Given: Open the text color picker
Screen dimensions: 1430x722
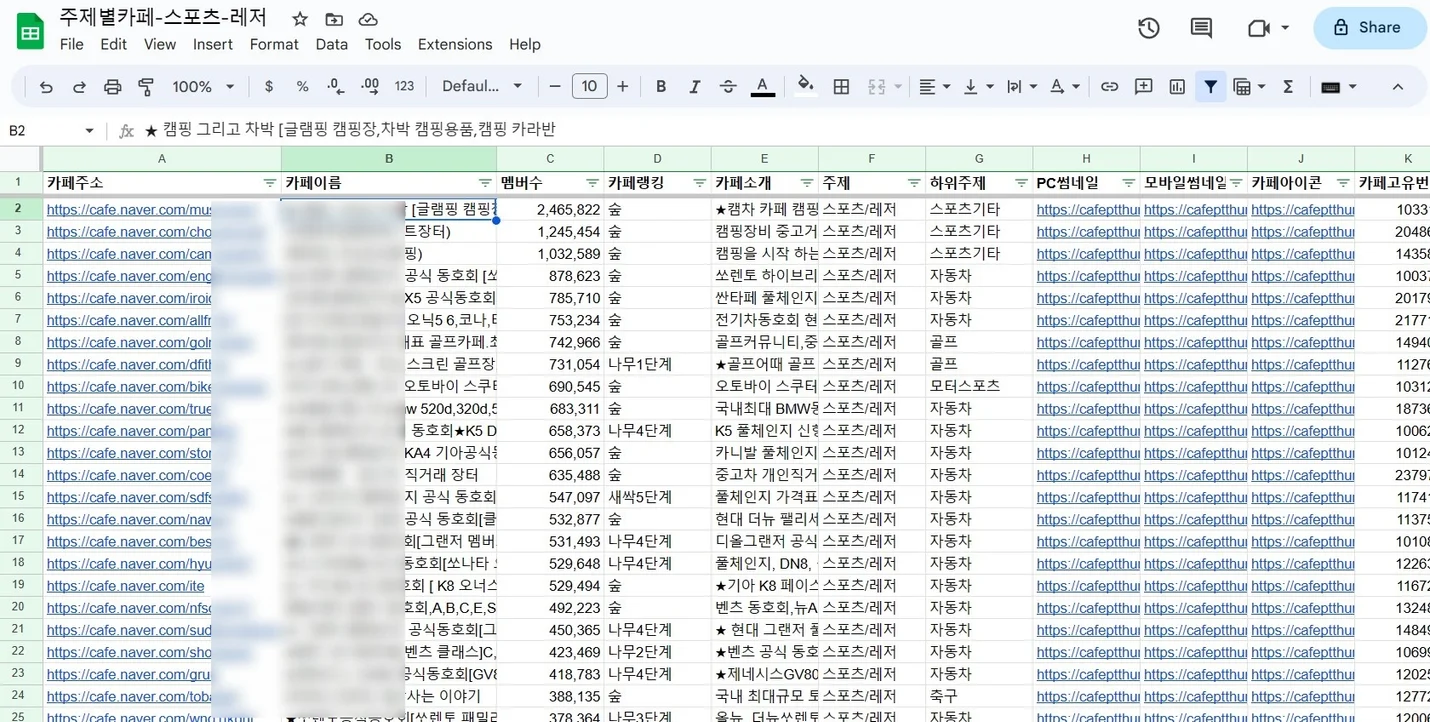Looking at the screenshot, I should pos(762,87).
